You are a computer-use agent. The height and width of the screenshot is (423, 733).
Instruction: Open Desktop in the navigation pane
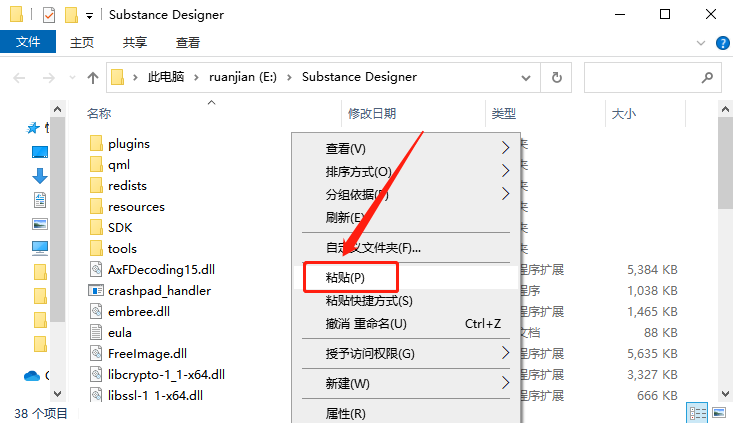pos(40,152)
